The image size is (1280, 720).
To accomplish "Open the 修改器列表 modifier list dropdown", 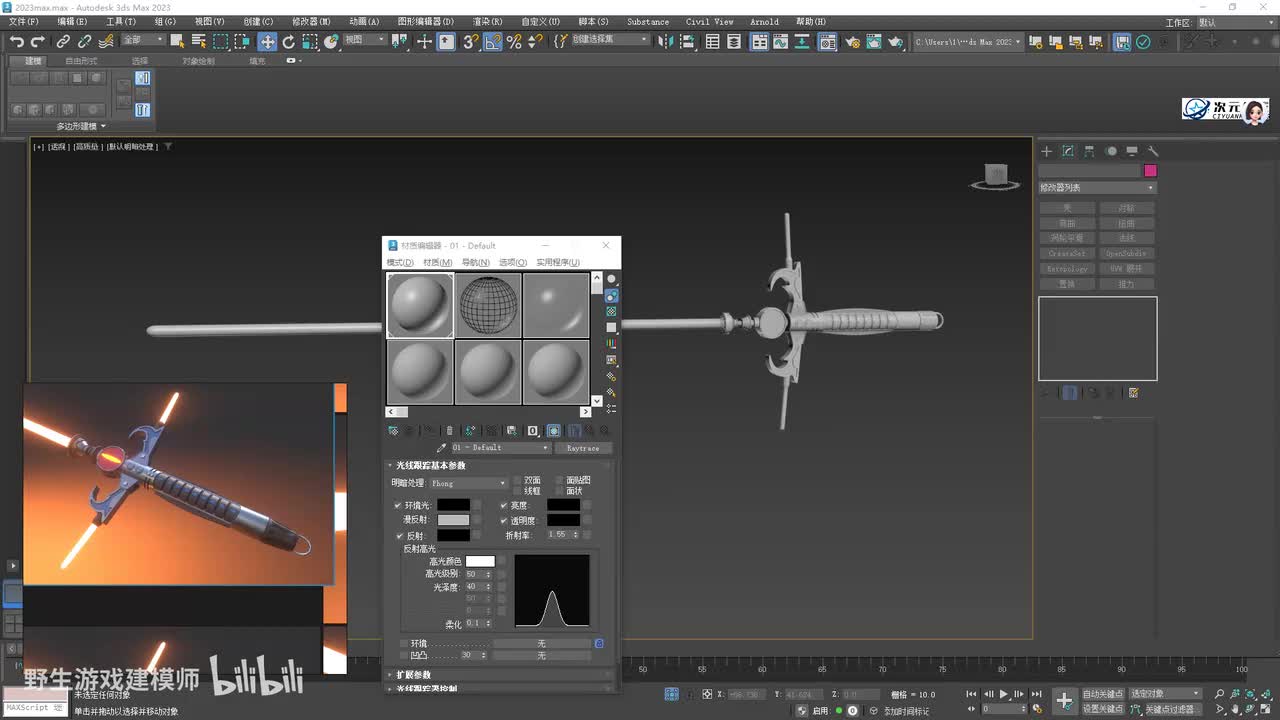I will point(1097,188).
